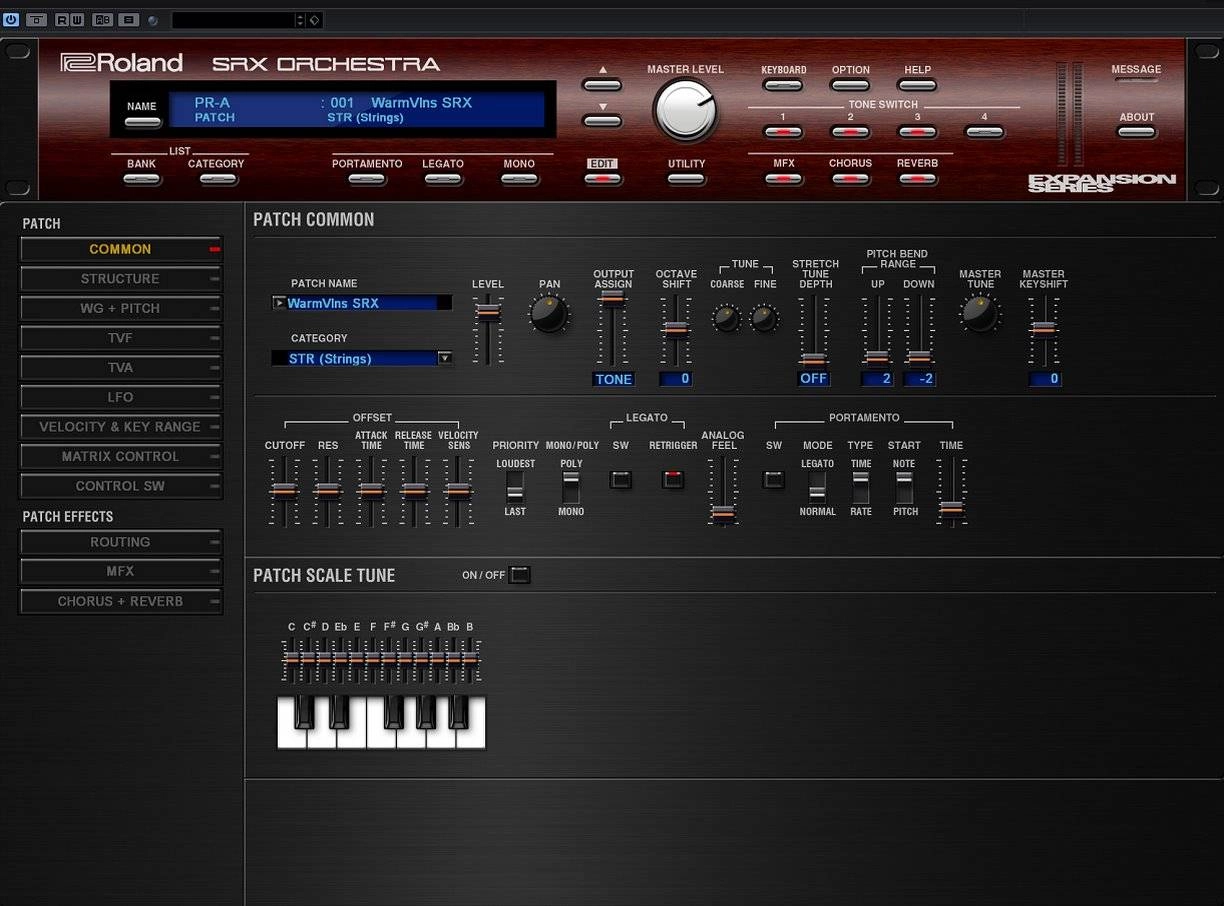Screen dimensions: 1224x906
Task: Flip the MONO/POLY selector switch
Action: [x=571, y=488]
